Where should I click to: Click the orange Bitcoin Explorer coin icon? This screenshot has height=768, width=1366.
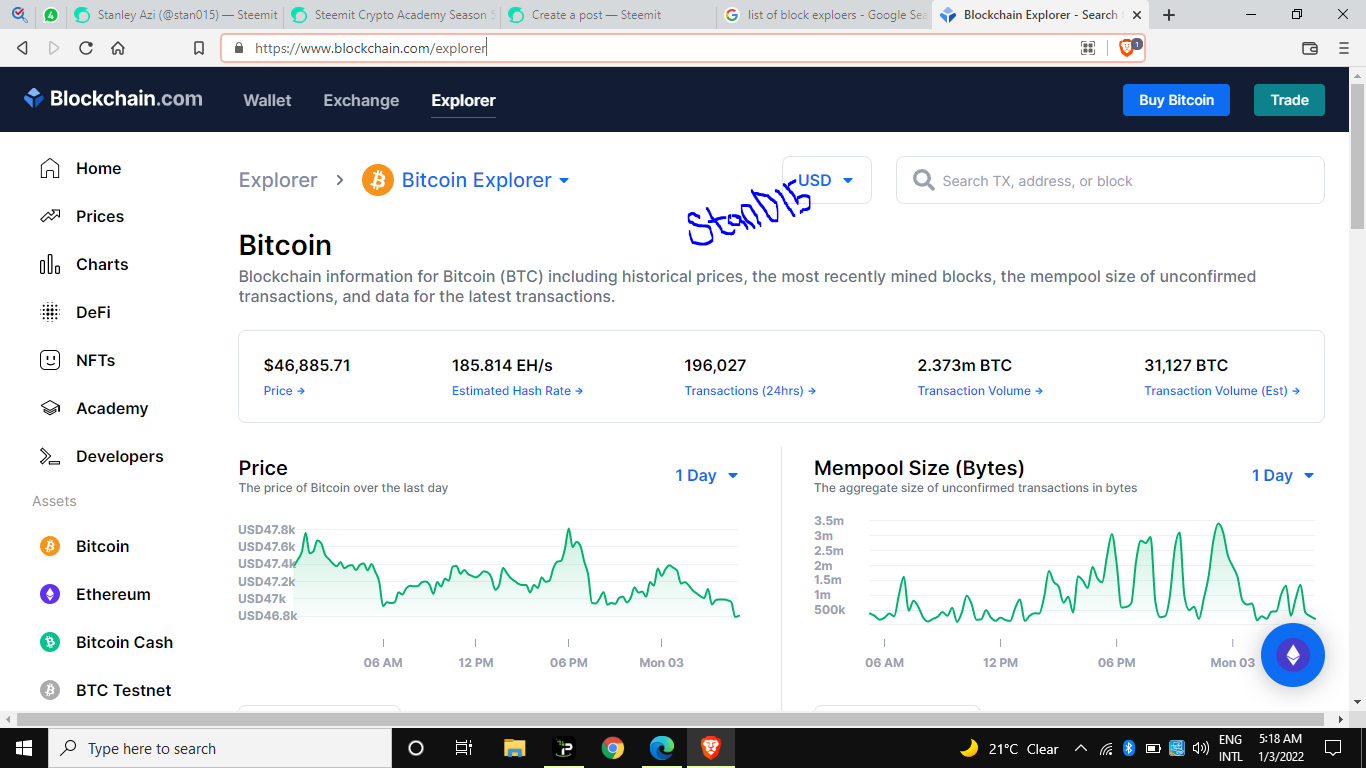378,180
